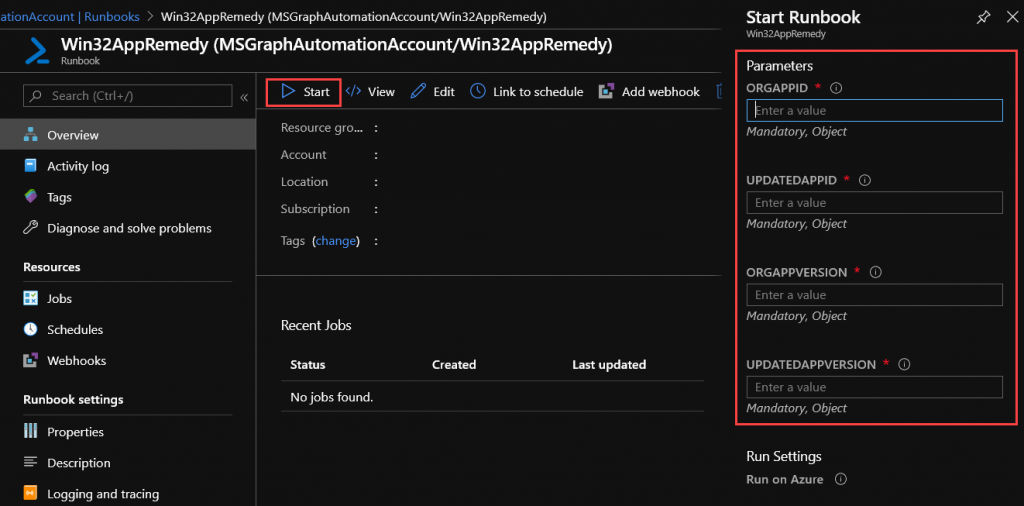Open Description in Runbook settings

(x=78, y=463)
